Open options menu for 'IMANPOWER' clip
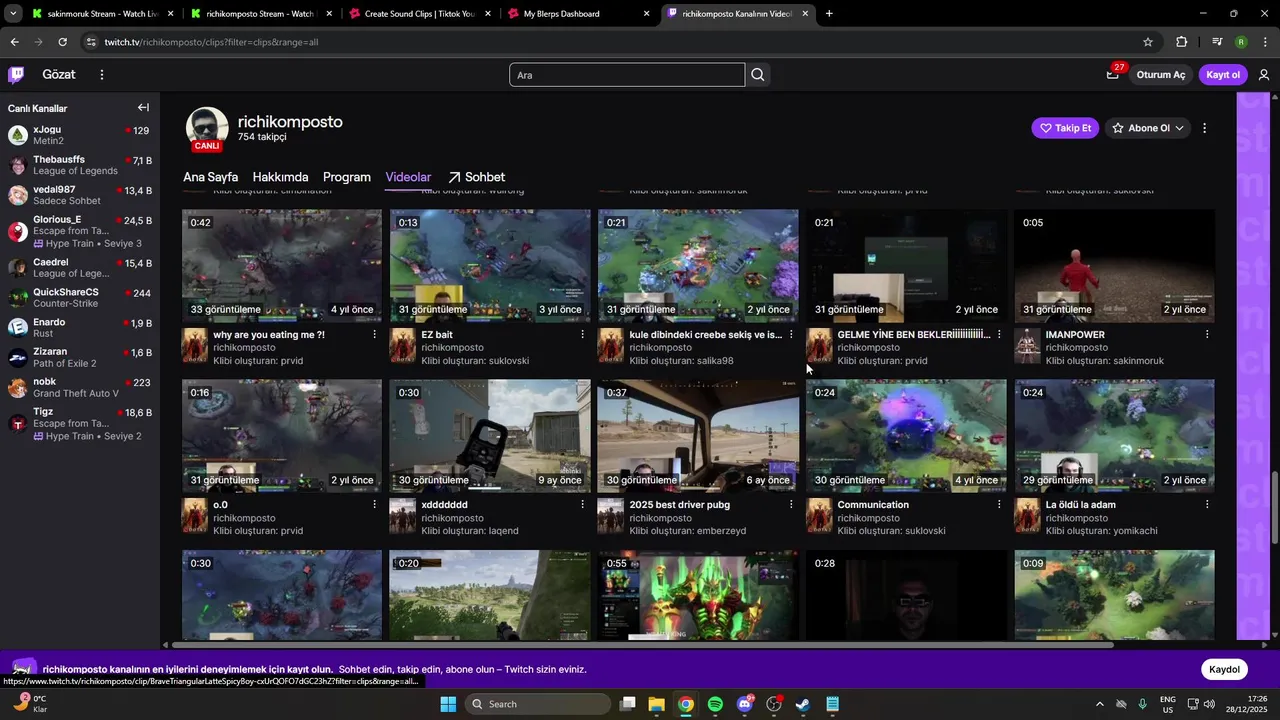The image size is (1280, 720). [x=1206, y=335]
